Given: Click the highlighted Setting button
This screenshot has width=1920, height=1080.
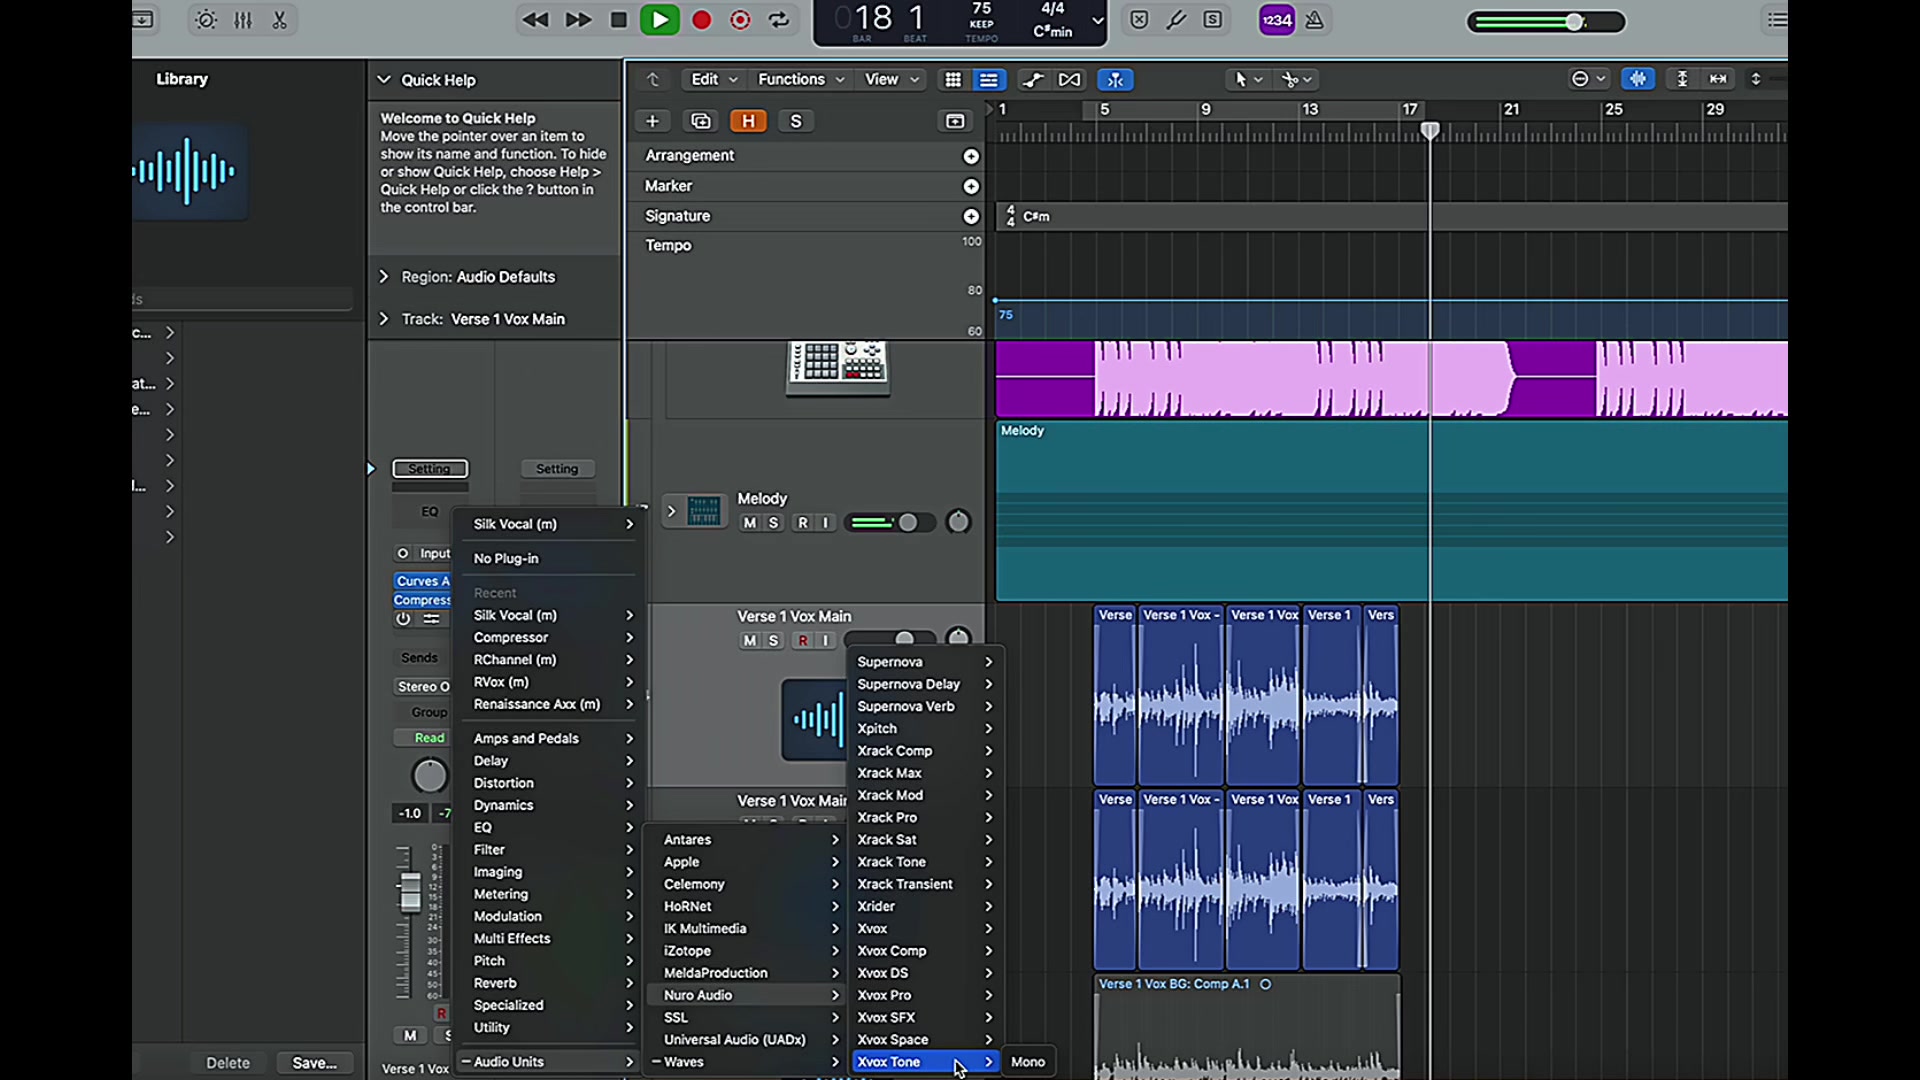Looking at the screenshot, I should (x=430, y=469).
